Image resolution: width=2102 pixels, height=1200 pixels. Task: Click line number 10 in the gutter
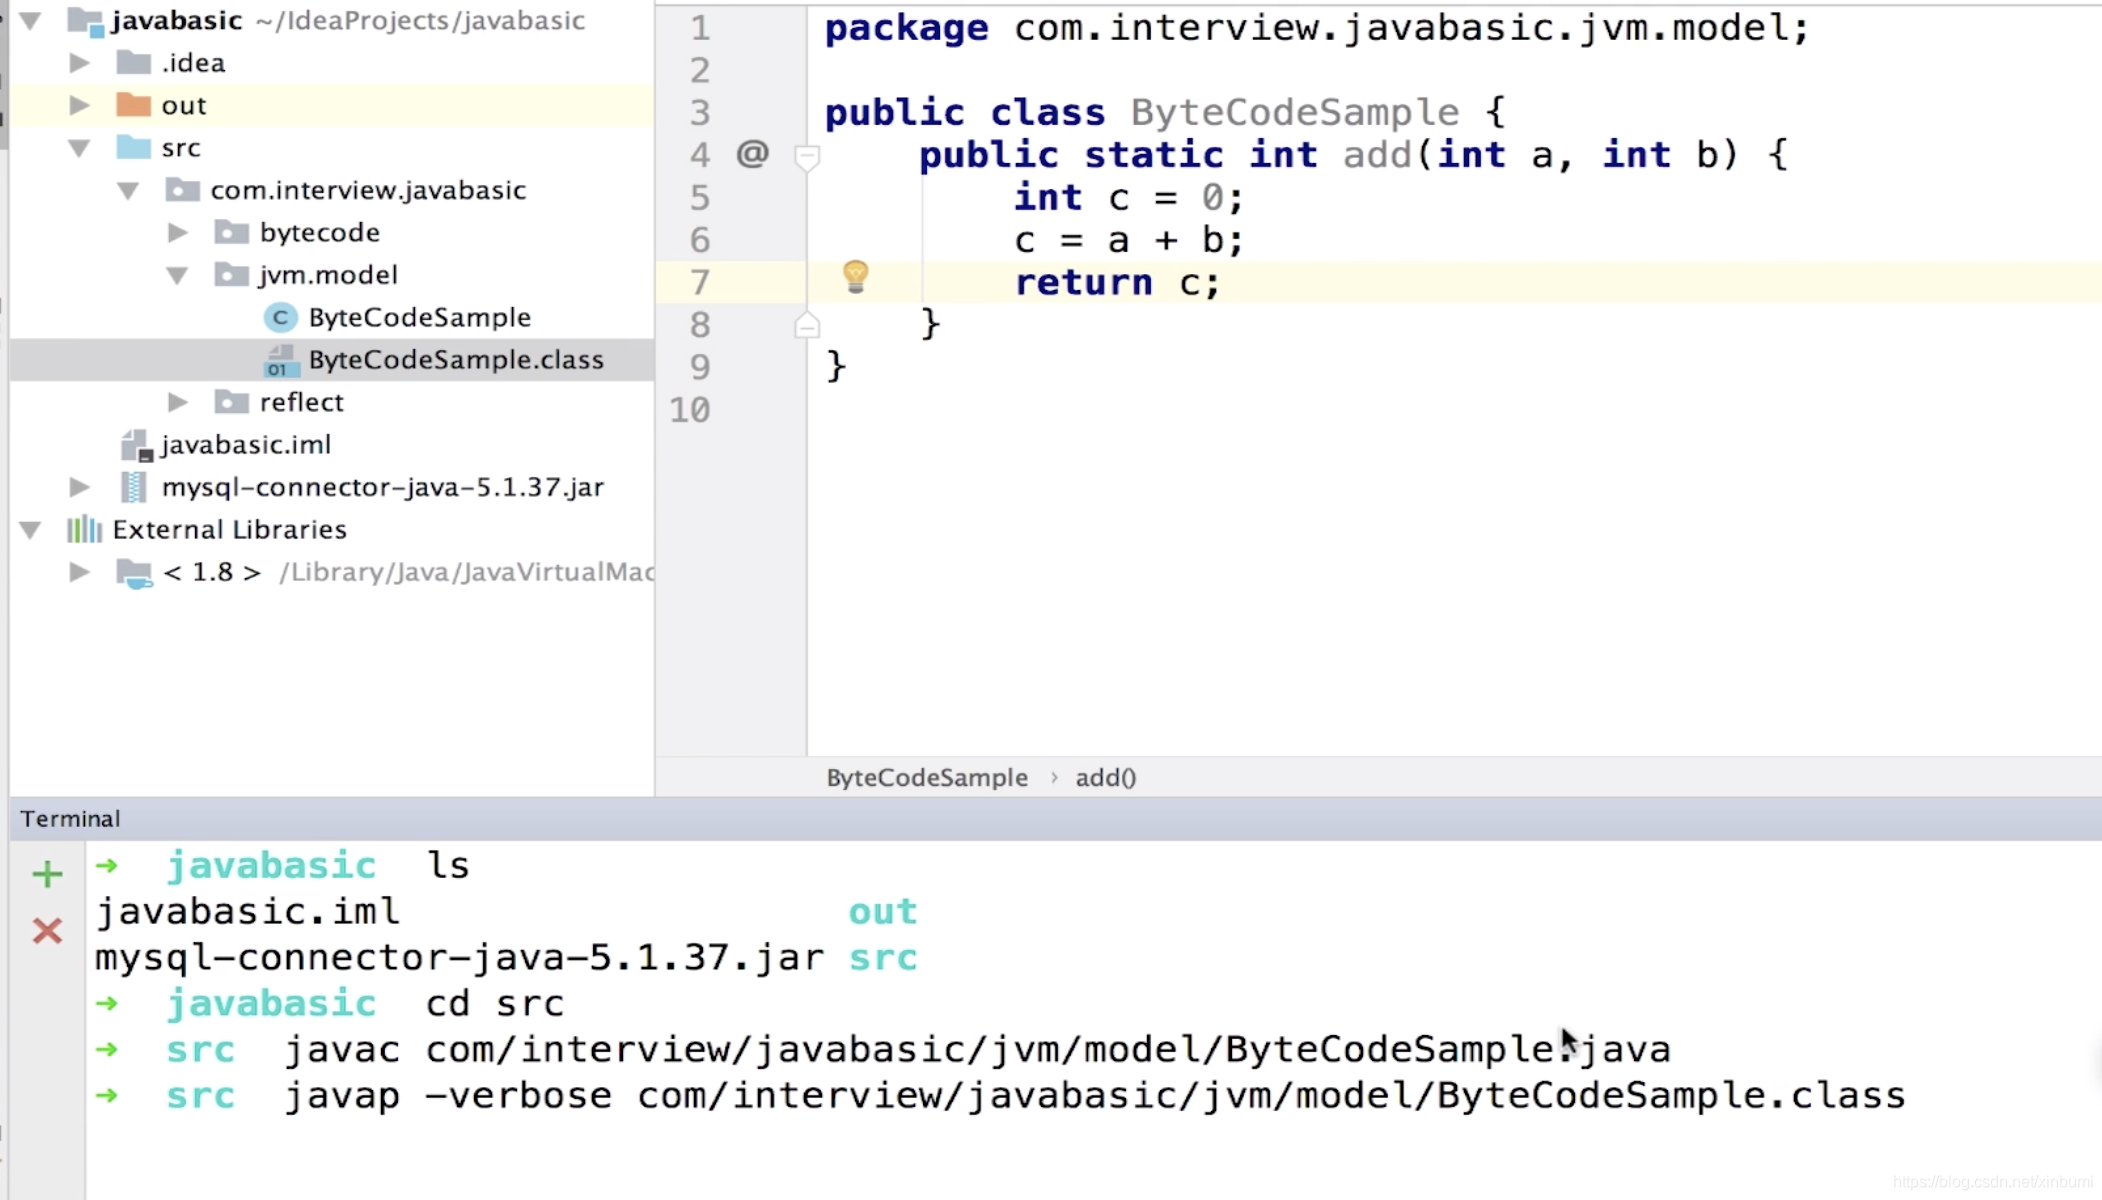point(689,410)
